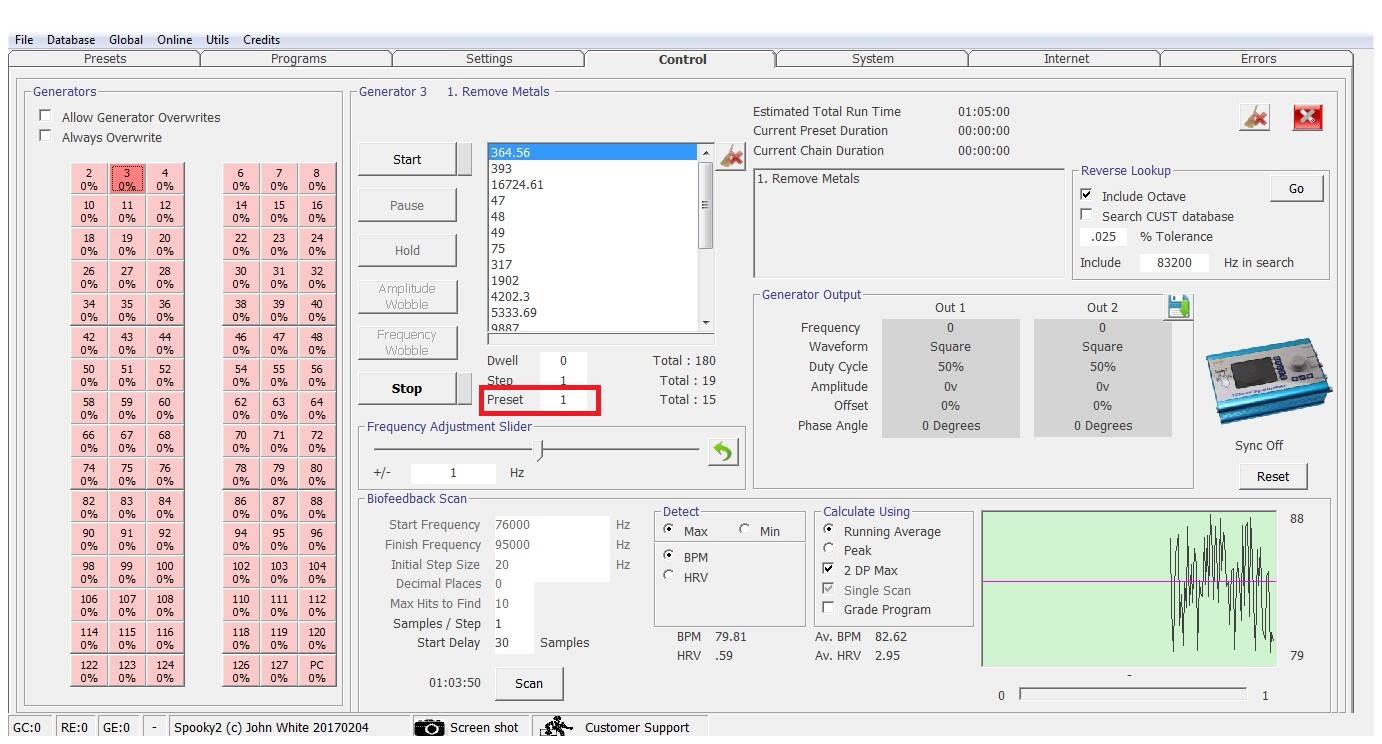1382x744 pixels.
Task: Click the green undo arrow on frequency slider
Action: pyautogui.click(x=722, y=452)
